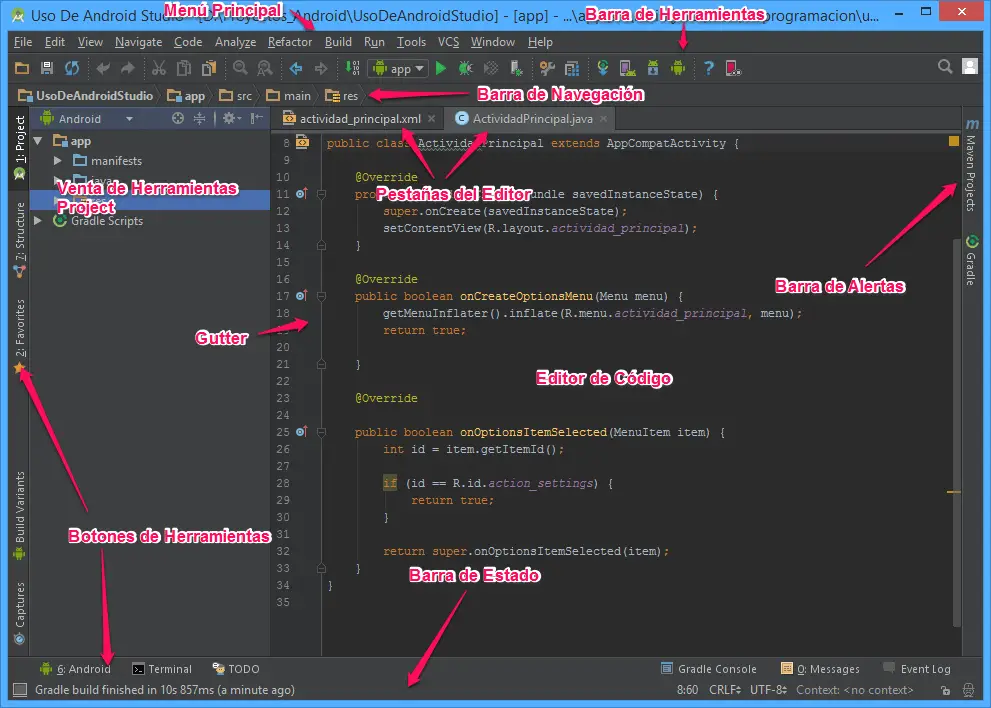Open the File menu
The width and height of the screenshot is (991, 708).
click(23, 42)
